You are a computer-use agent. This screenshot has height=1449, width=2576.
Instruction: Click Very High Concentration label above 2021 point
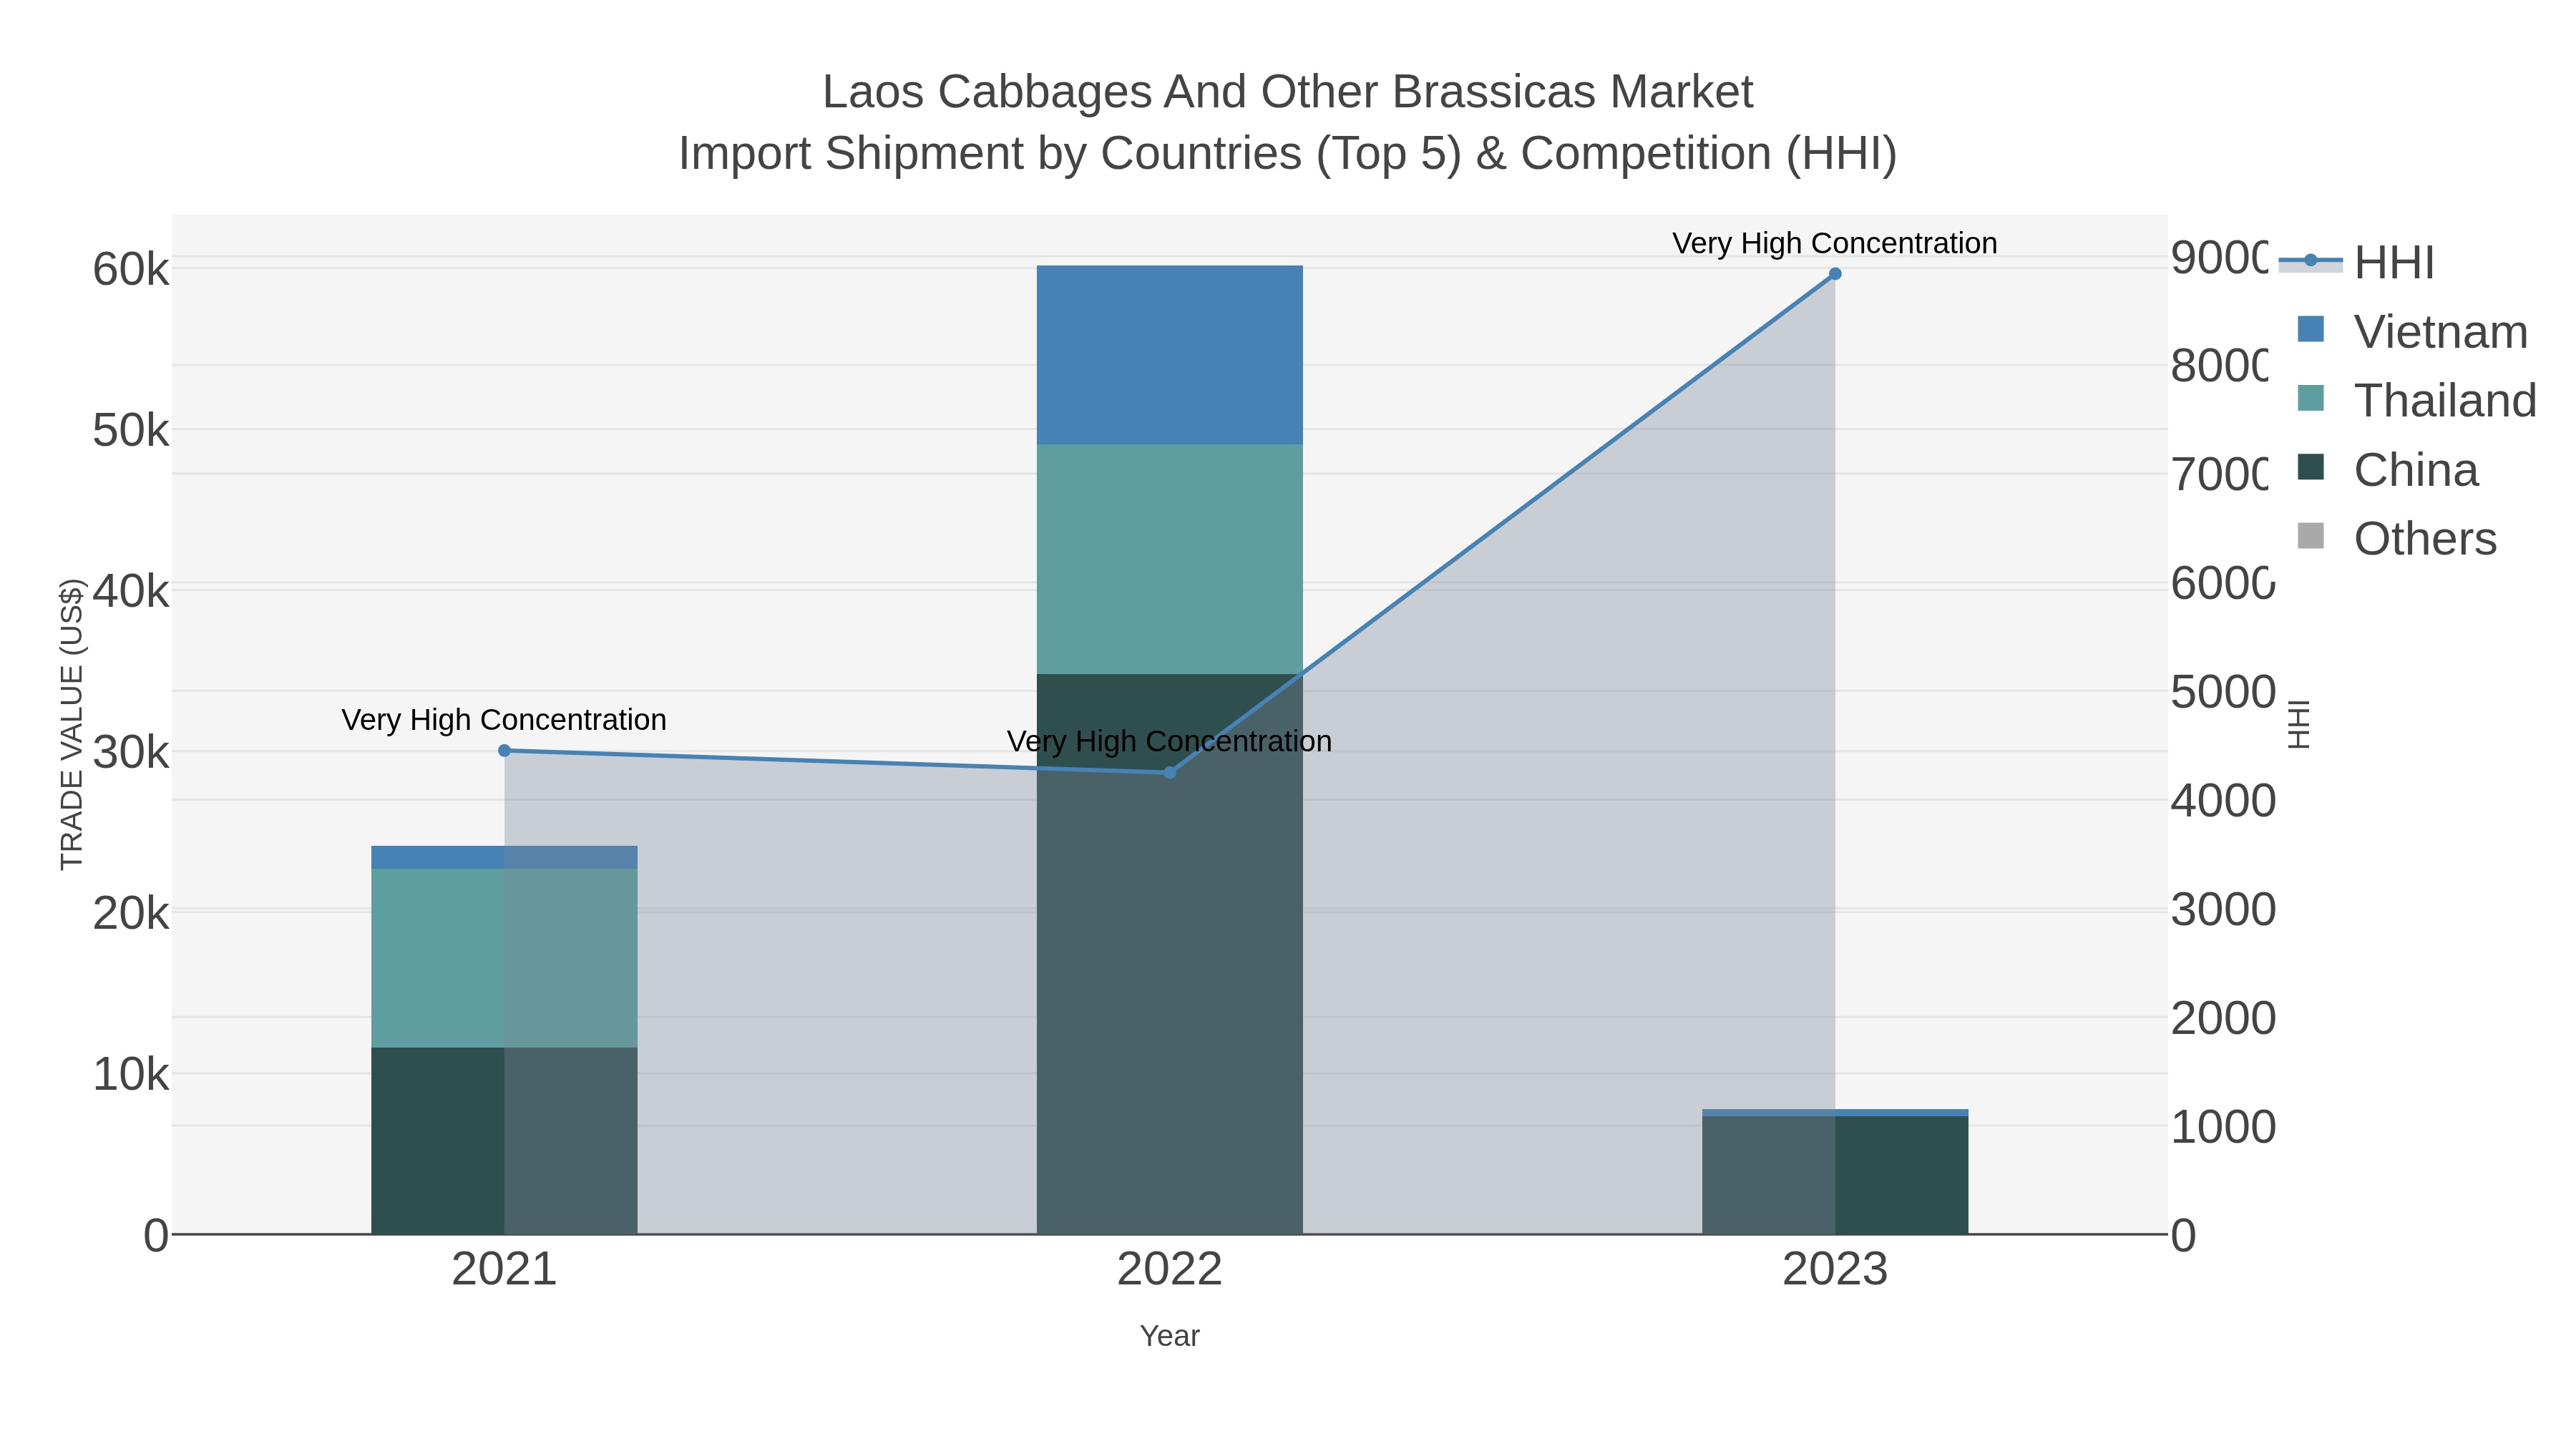pos(504,720)
